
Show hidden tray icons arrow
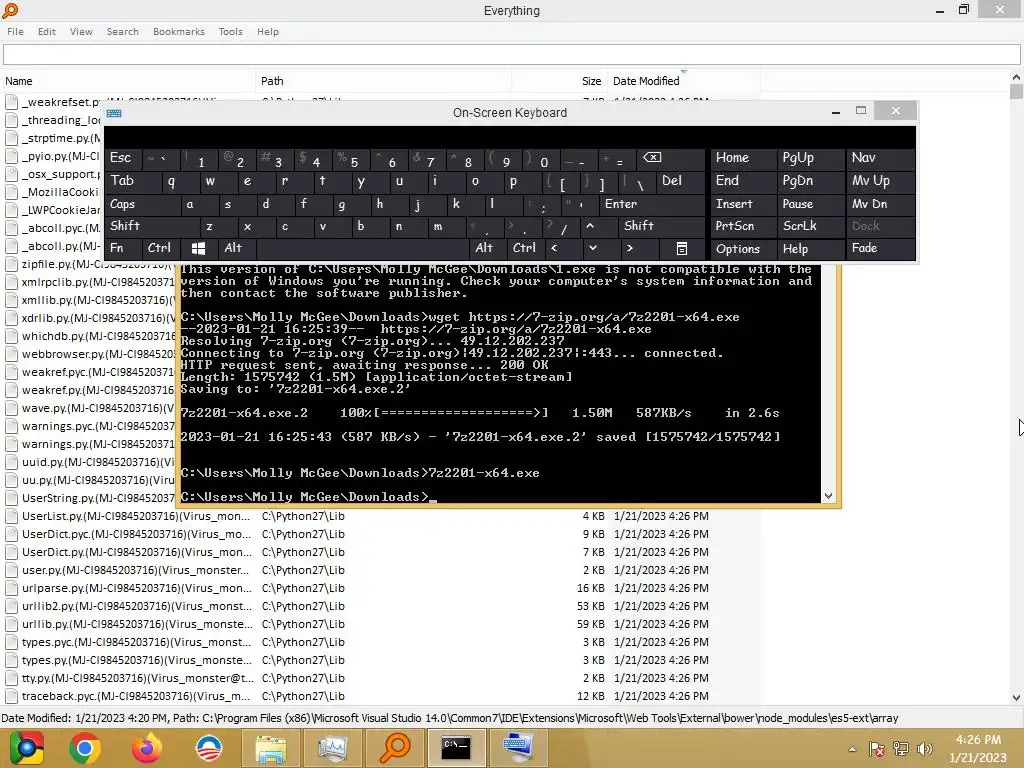852,749
